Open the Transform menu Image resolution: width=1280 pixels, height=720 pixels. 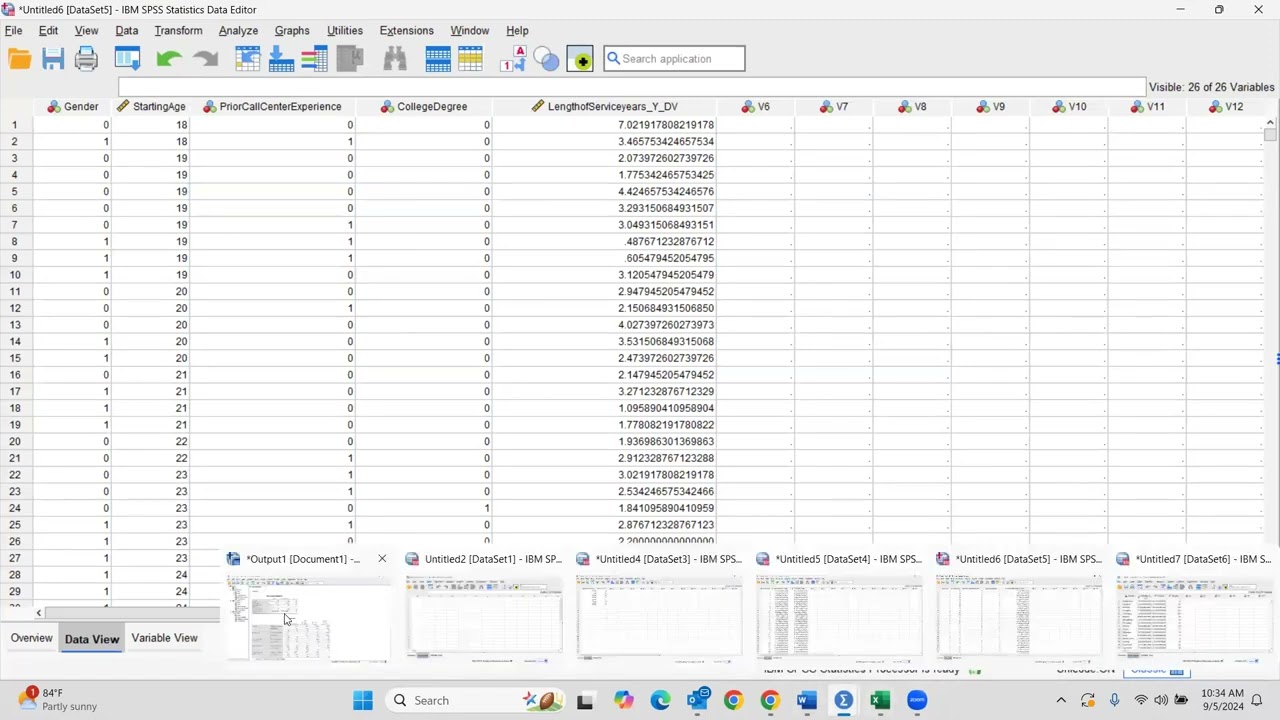[x=178, y=31]
